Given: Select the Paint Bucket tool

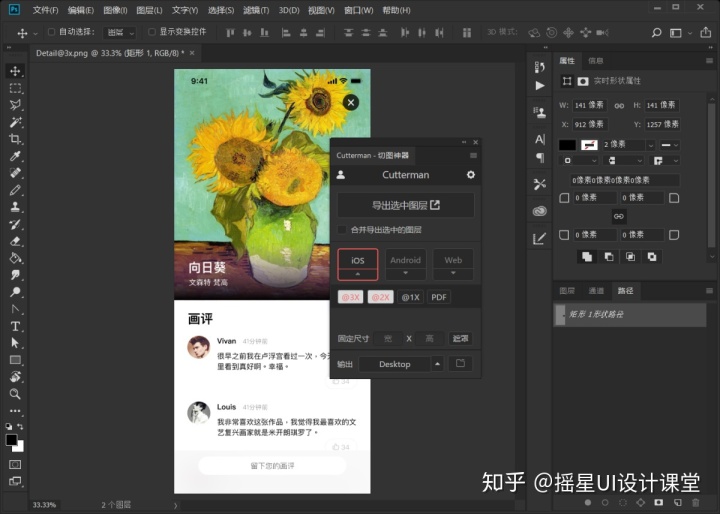Looking at the screenshot, I should [x=15, y=258].
